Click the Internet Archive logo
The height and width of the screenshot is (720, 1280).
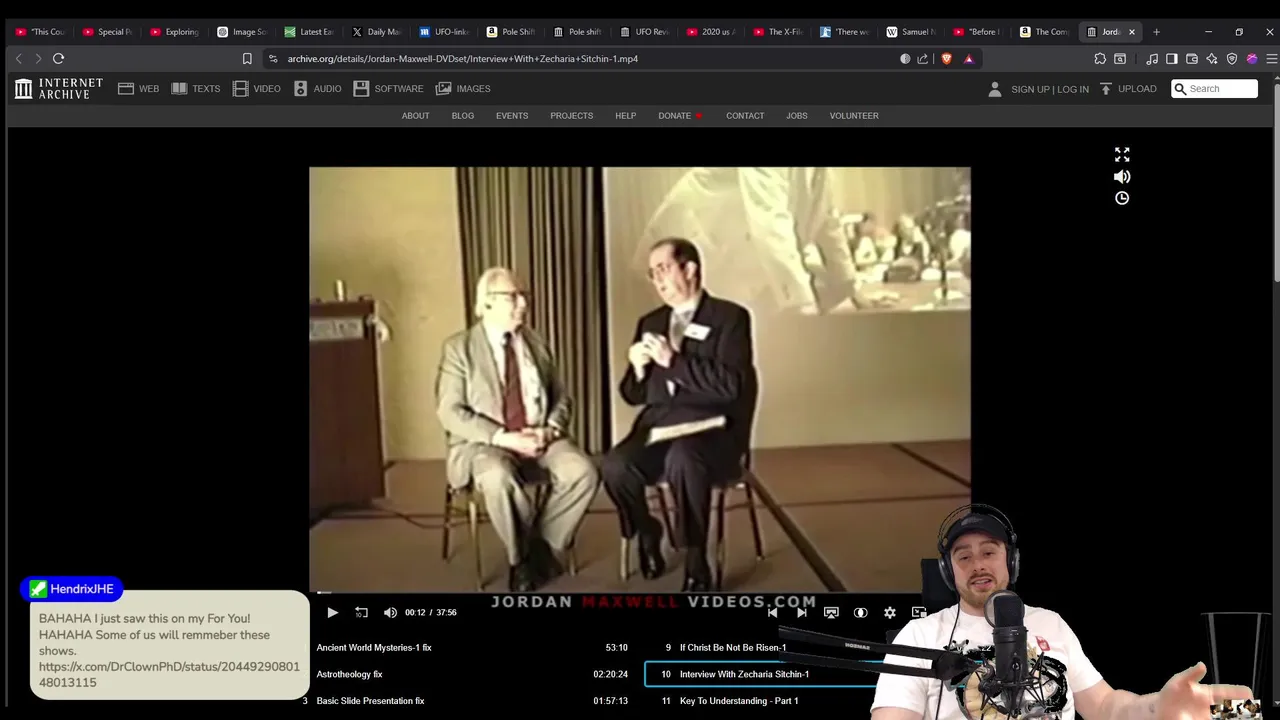[58, 89]
